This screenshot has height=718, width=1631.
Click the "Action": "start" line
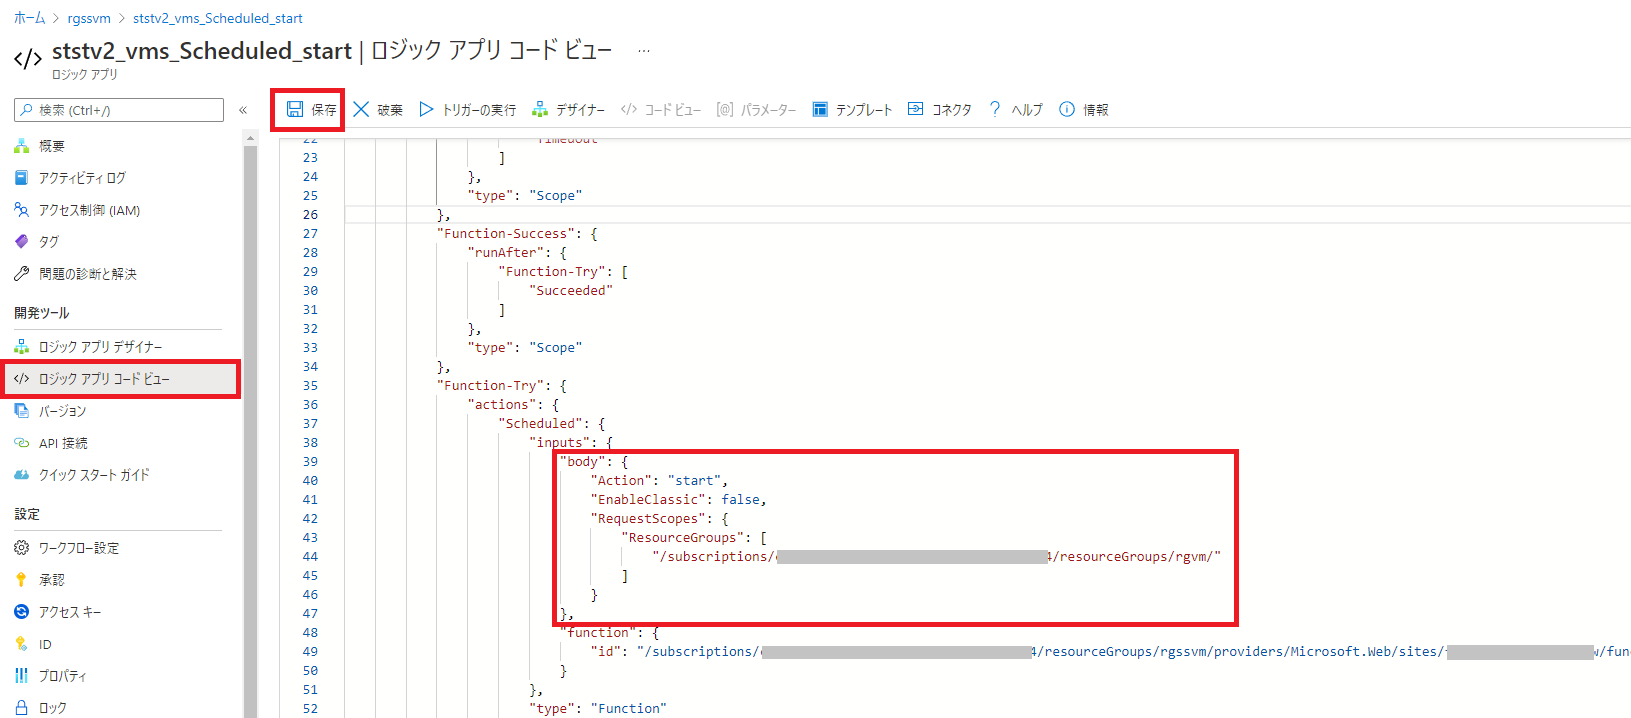click(659, 481)
